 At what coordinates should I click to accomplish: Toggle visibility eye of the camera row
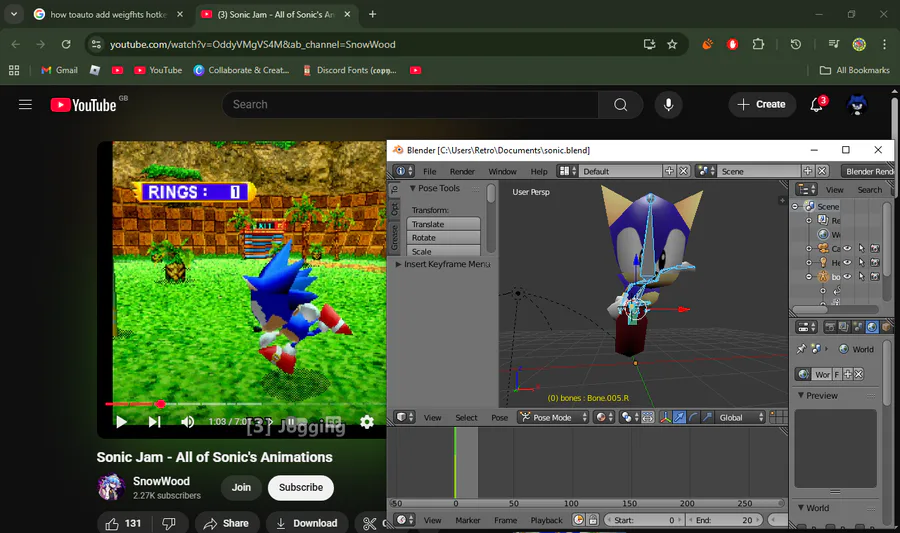click(x=847, y=248)
